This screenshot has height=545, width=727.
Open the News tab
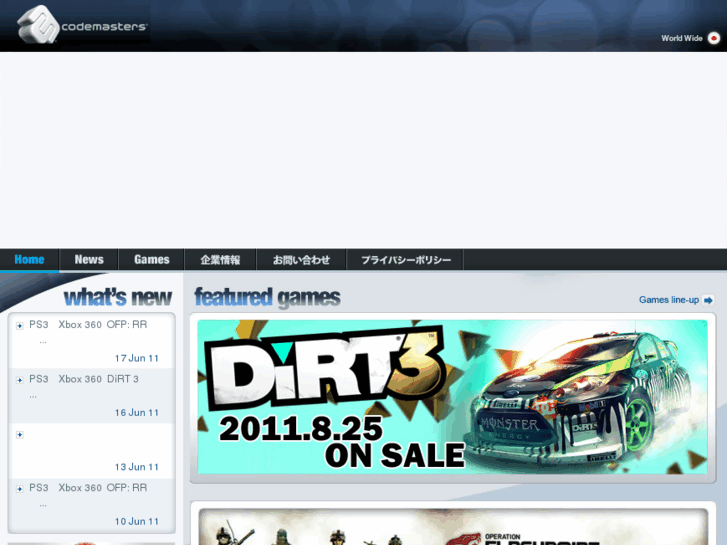[89, 259]
